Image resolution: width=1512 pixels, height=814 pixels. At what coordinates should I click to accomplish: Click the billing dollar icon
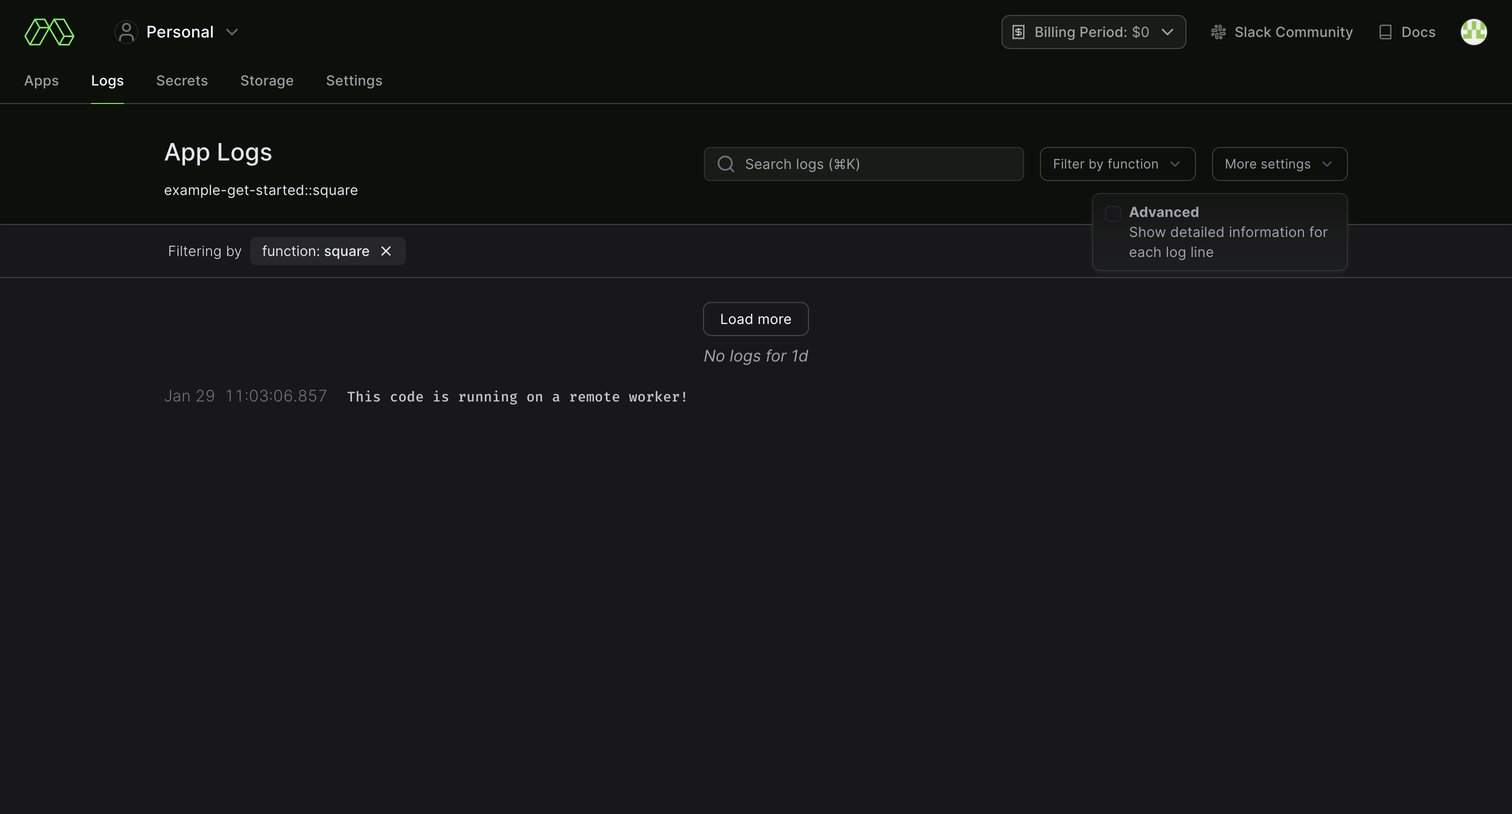[x=1018, y=32]
